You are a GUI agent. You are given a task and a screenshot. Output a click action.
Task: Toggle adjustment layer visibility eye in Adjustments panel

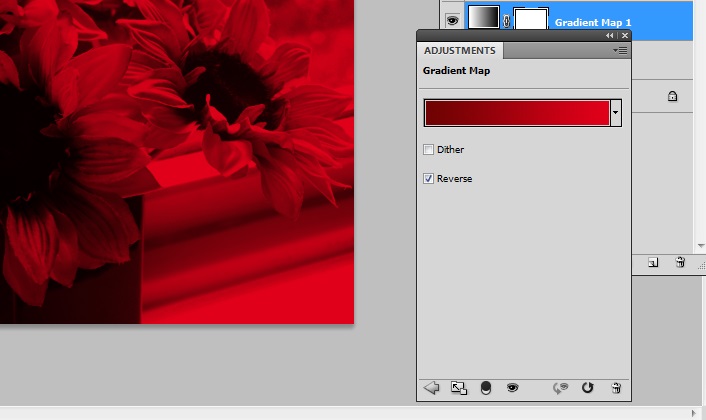coord(512,388)
